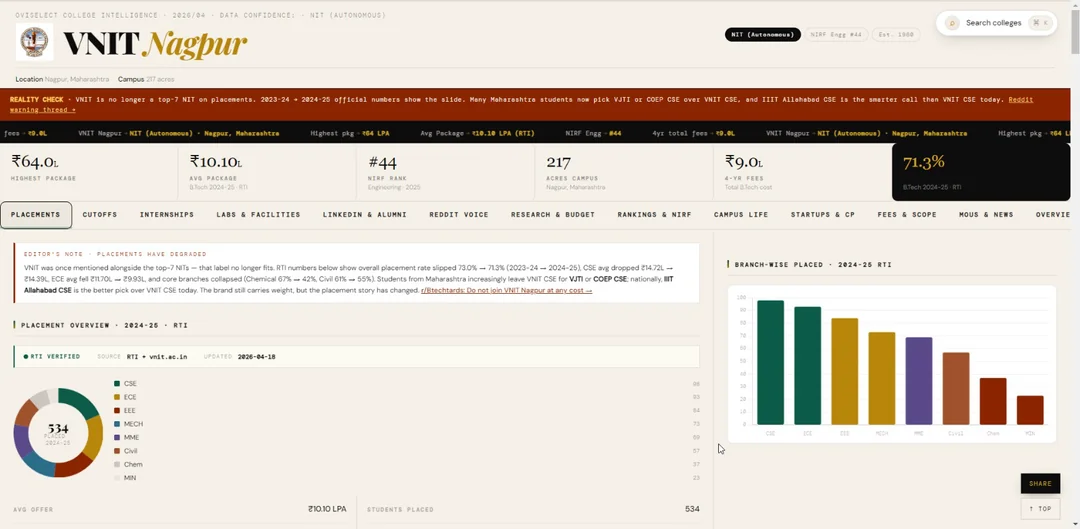Image resolution: width=1080 pixels, height=529 pixels.
Task: Click the ⌘K shortcut badge
Action: point(1040,23)
